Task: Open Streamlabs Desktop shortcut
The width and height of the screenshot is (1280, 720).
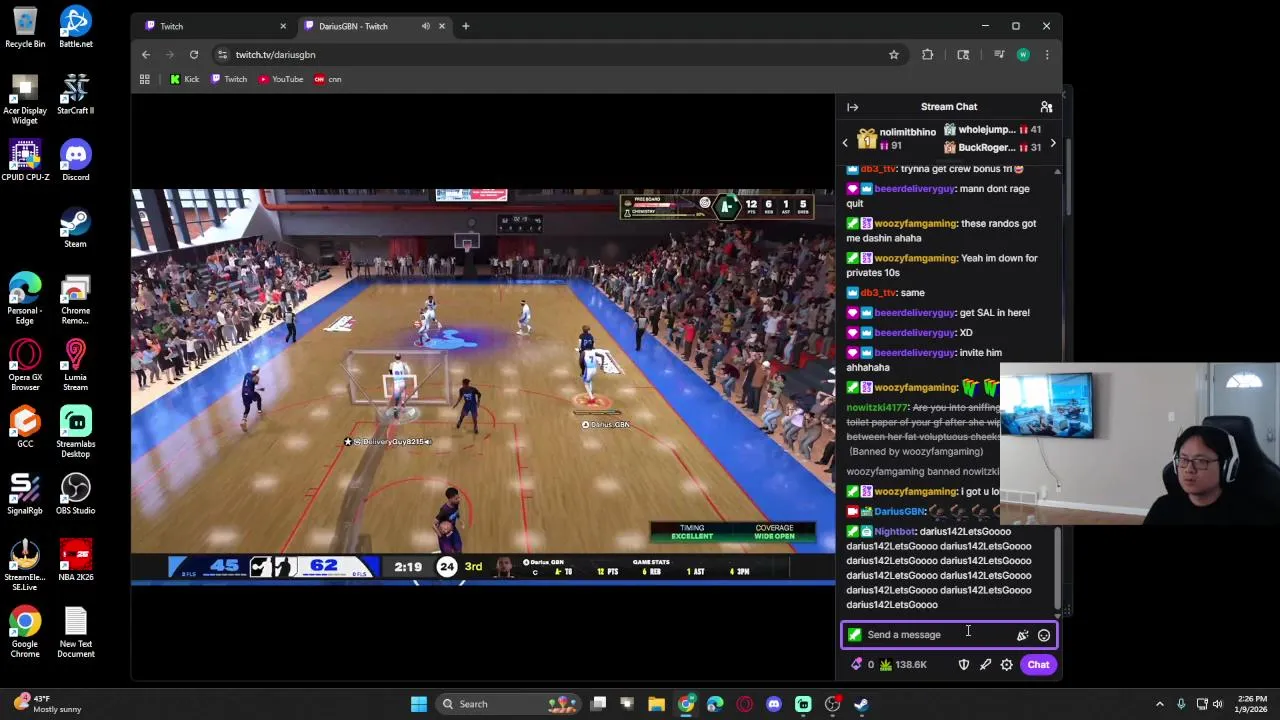Action: 75,432
